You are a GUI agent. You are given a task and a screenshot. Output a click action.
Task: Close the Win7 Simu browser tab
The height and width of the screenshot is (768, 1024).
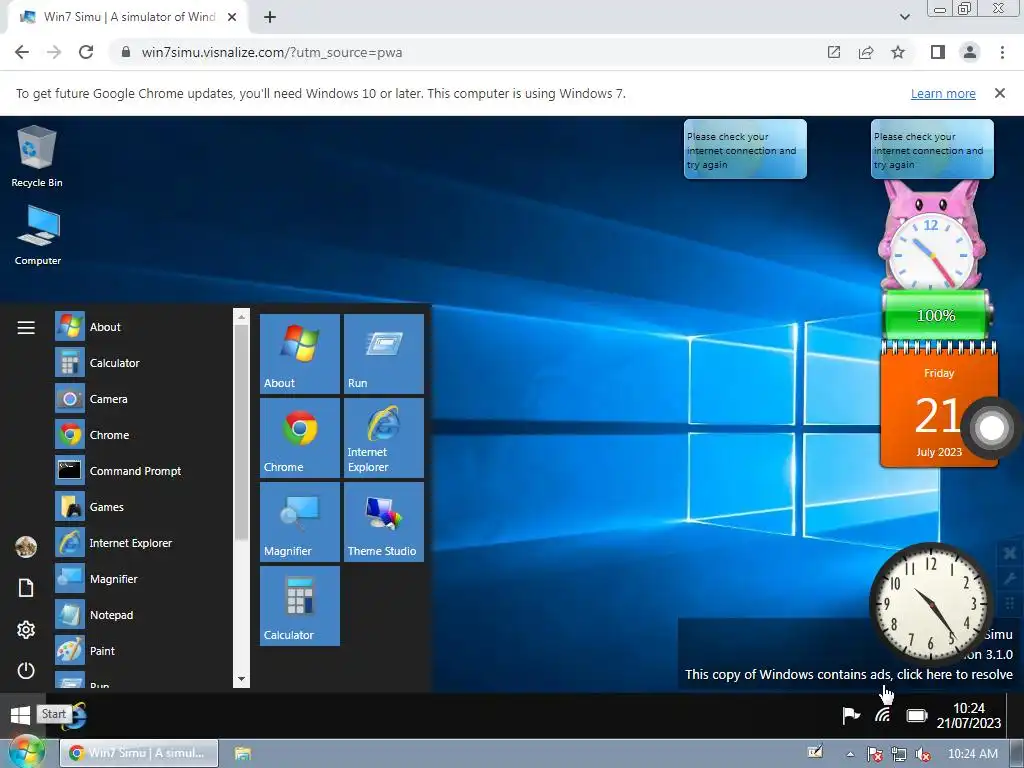pos(232,18)
